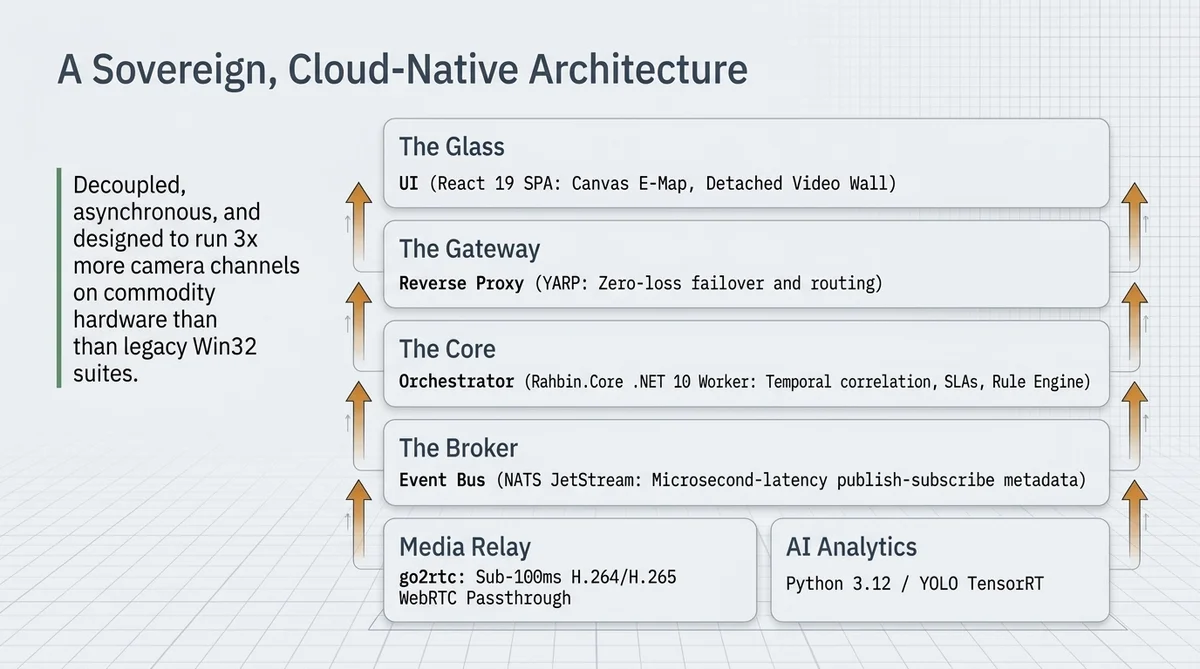Click the "The Core" heading
This screenshot has width=1200, height=669.
click(x=447, y=349)
